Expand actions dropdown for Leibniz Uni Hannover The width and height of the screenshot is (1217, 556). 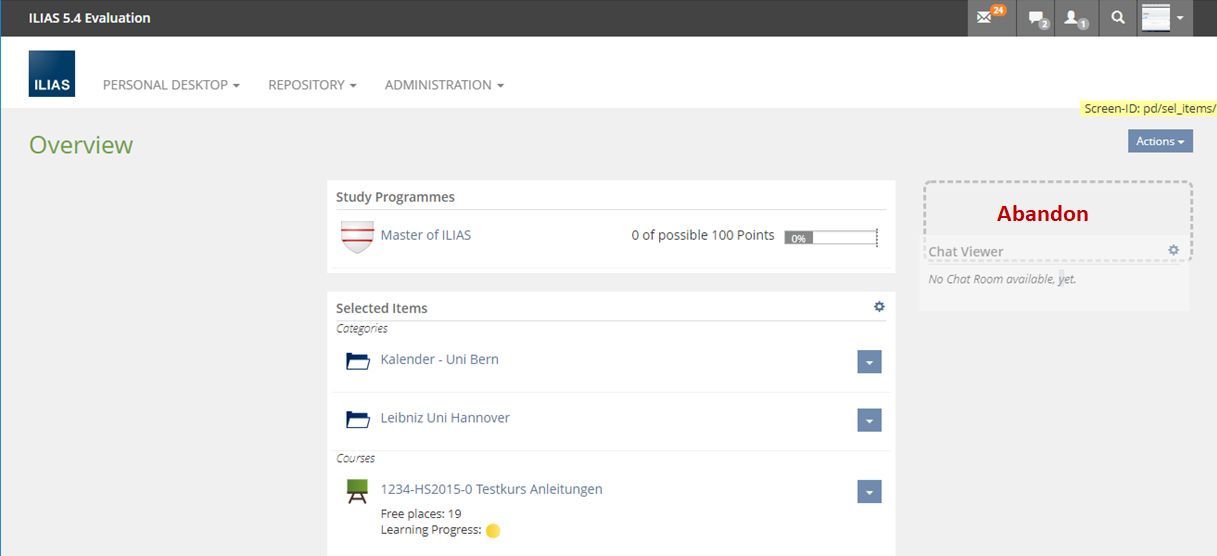(x=869, y=421)
